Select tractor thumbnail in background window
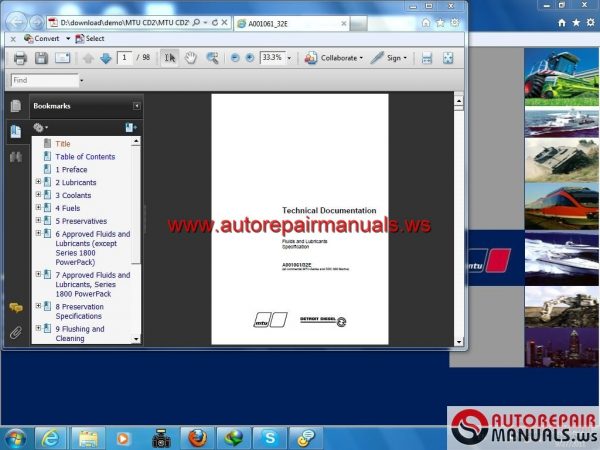Screen dimensions: 600x450 coord(561,77)
